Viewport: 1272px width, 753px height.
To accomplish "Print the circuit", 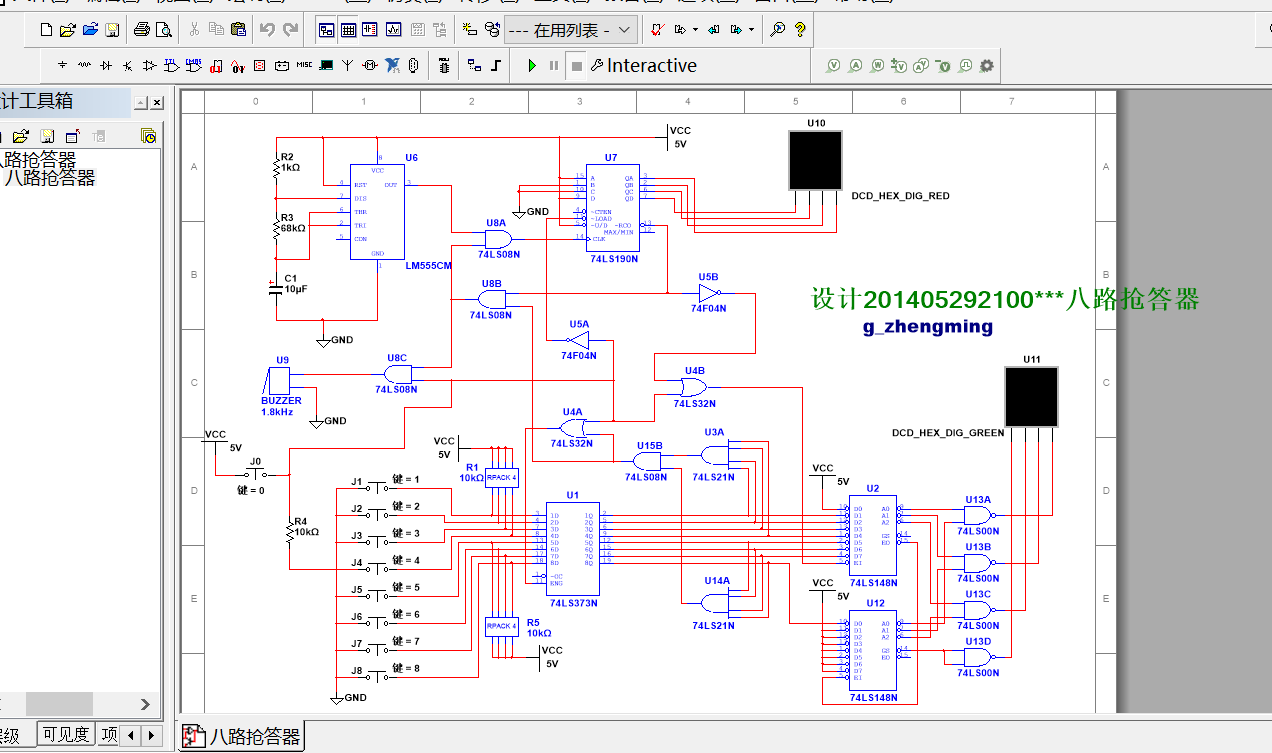I will click(x=142, y=30).
